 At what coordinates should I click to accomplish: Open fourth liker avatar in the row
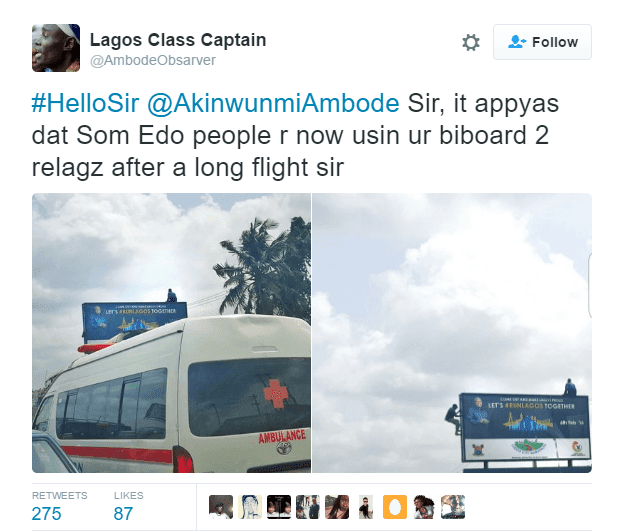[x=308, y=507]
